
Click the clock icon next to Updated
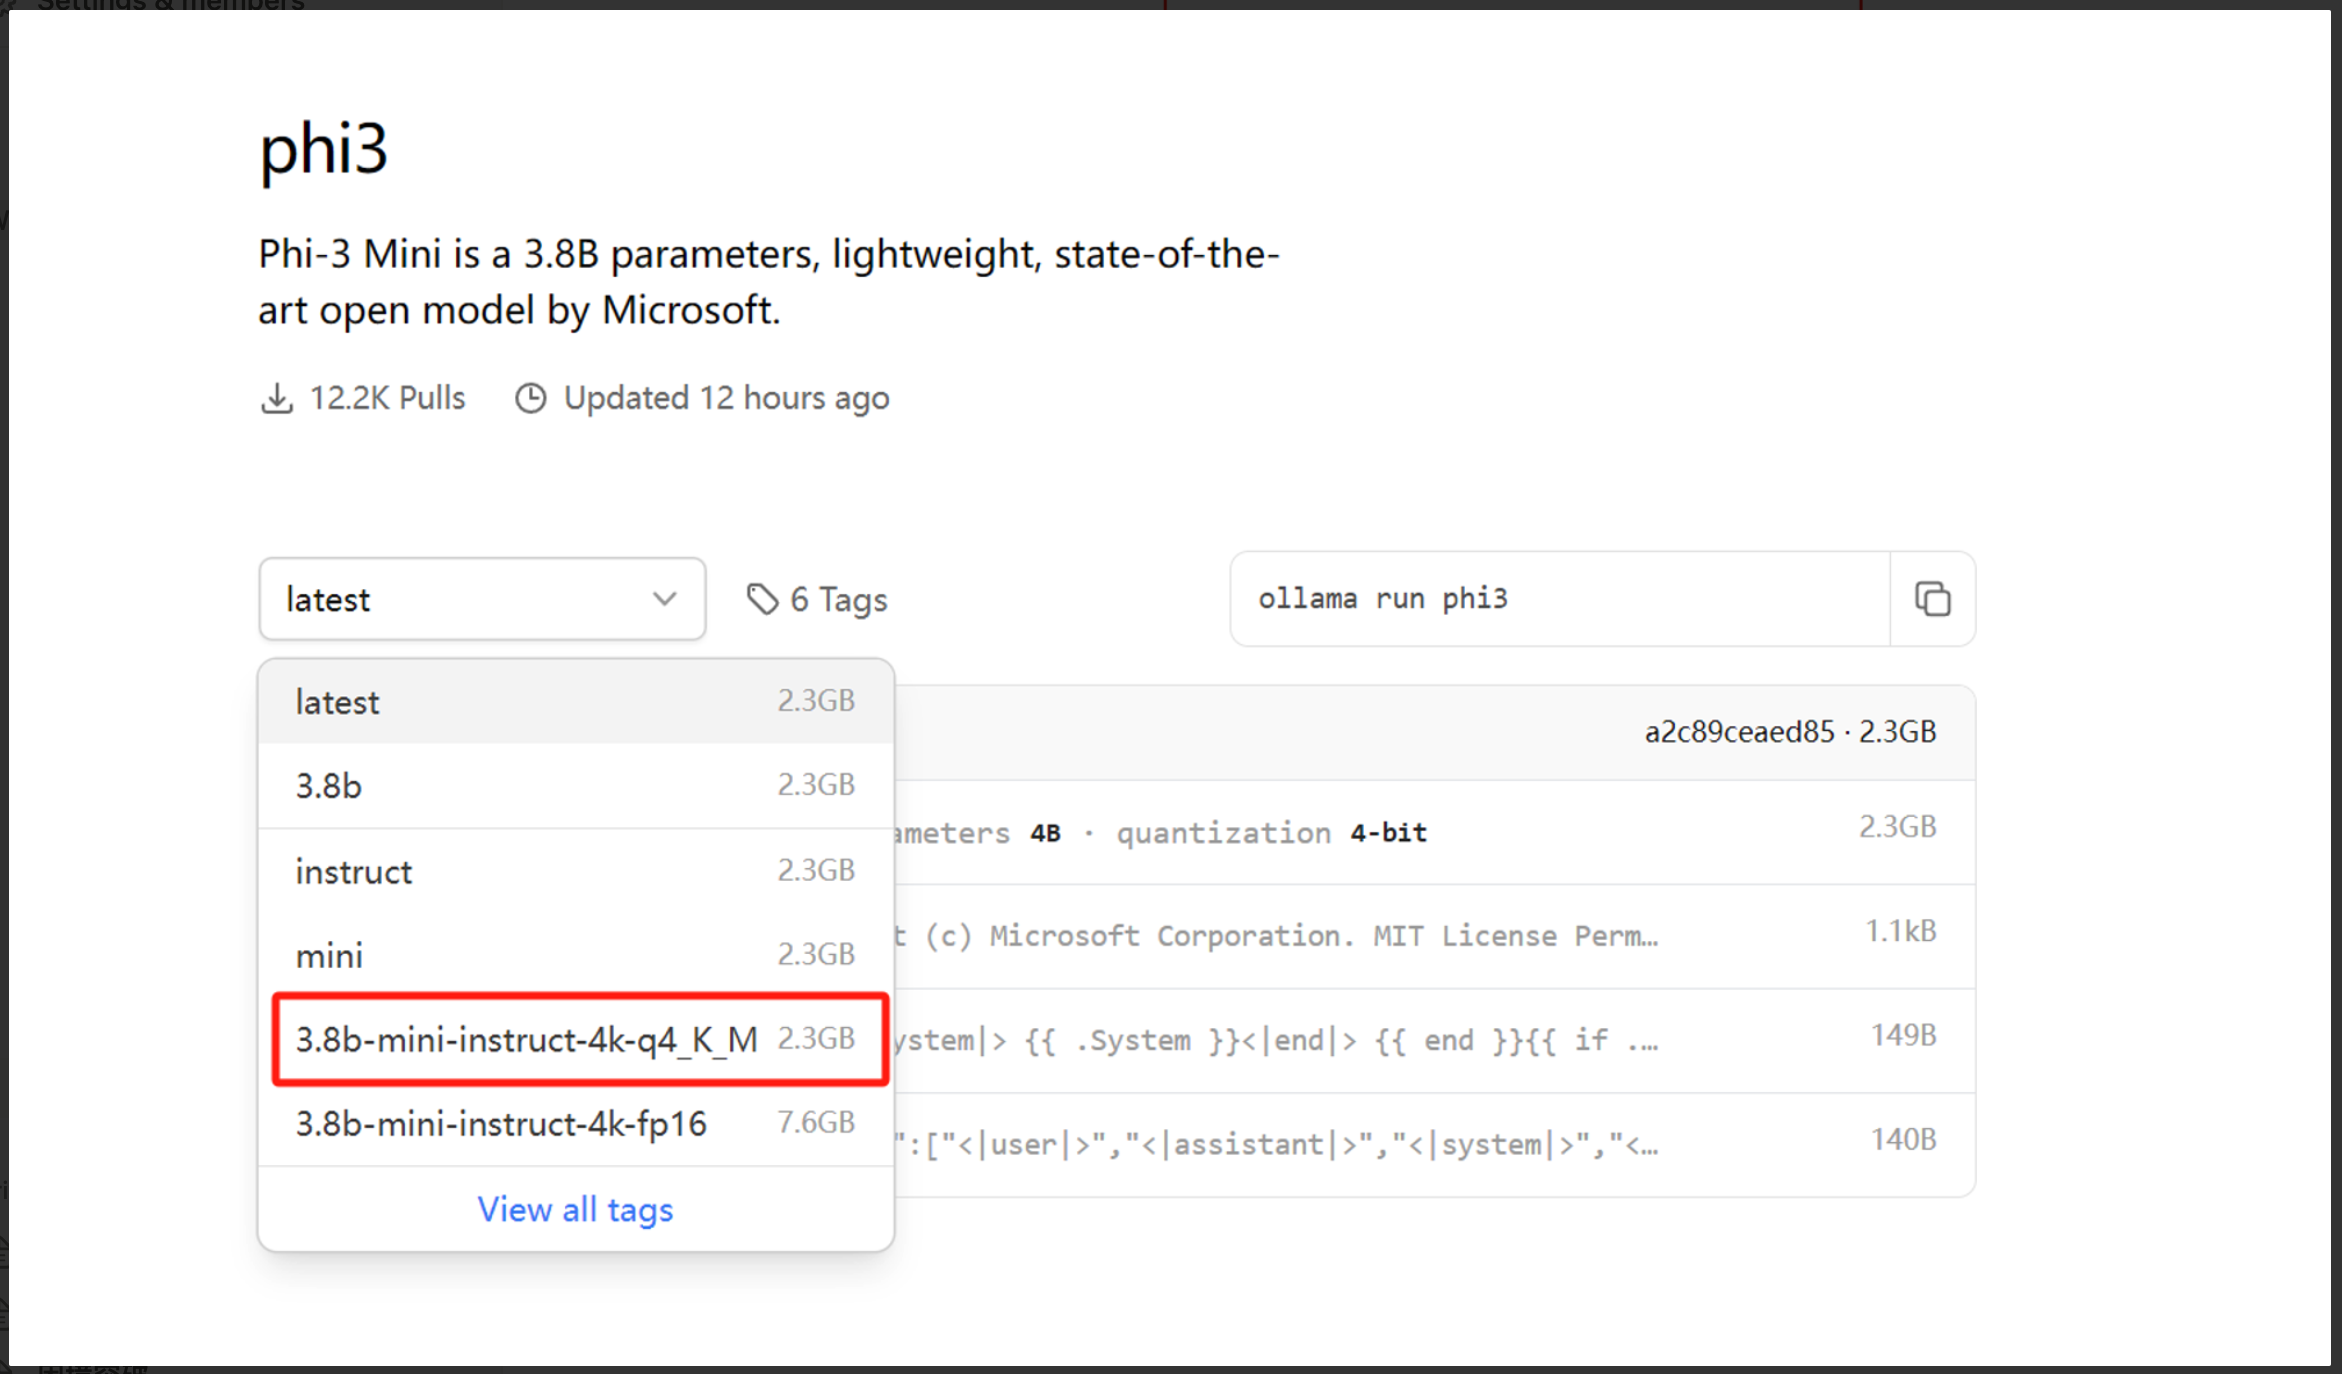coord(531,398)
